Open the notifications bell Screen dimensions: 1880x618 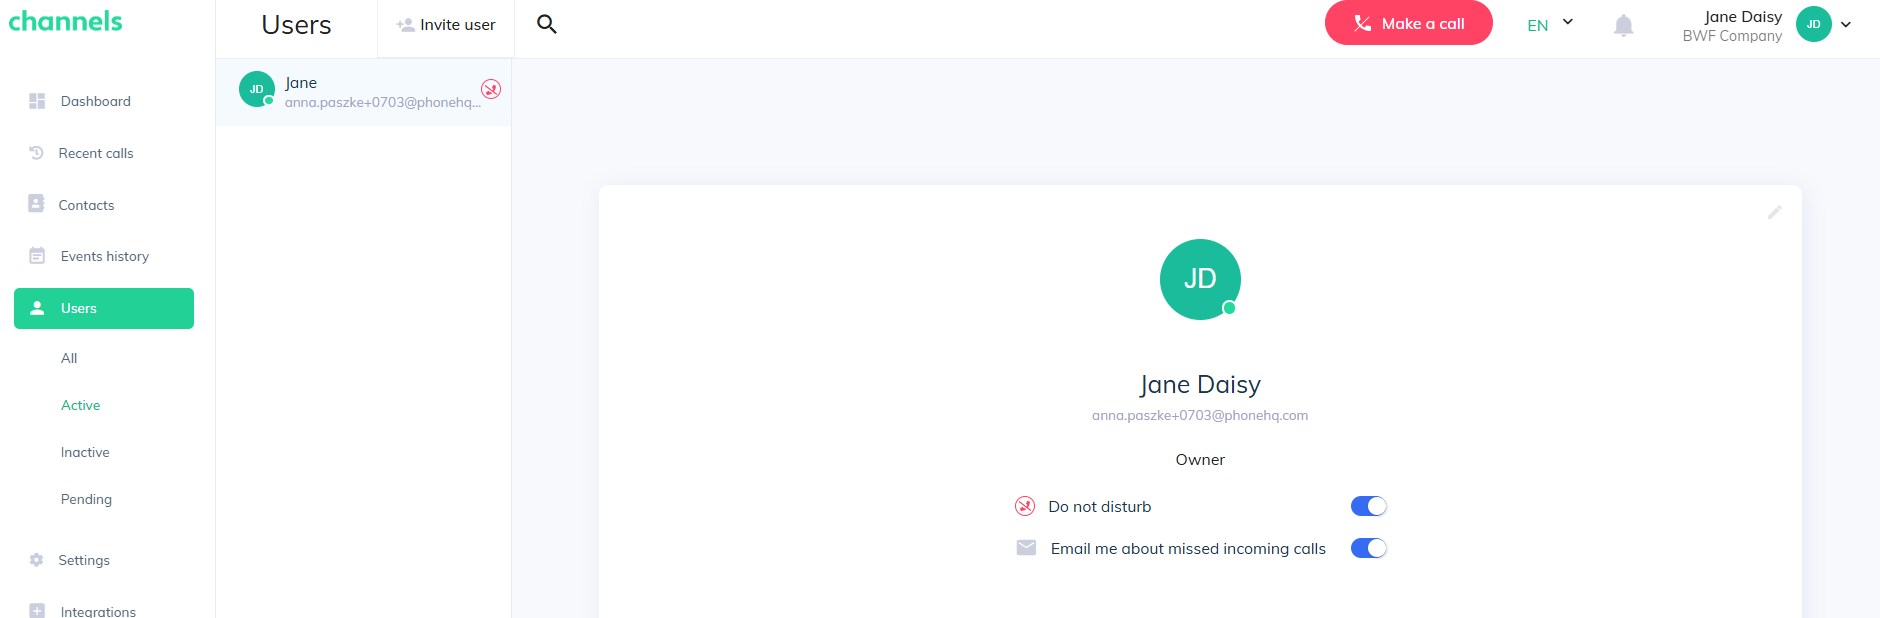[x=1624, y=25]
